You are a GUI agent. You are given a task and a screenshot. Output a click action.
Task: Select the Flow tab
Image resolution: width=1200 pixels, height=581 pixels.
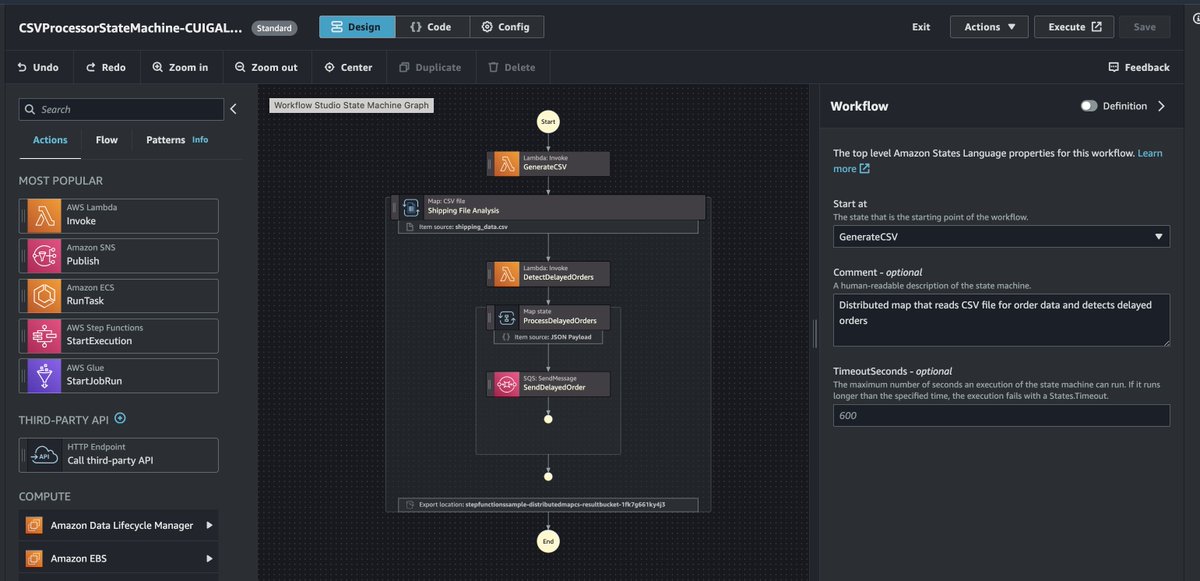(107, 140)
